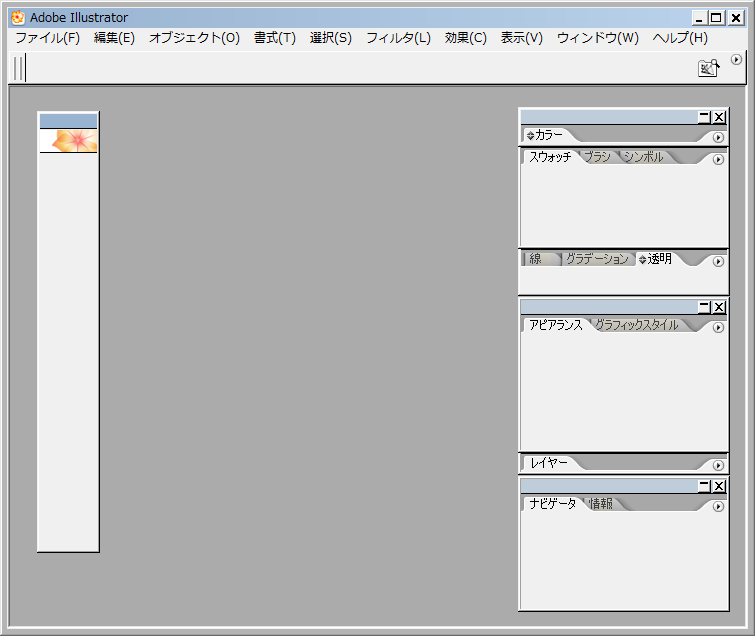Cycle the 透明 panel size with its double arrows
The image size is (755, 636).
coord(642,260)
